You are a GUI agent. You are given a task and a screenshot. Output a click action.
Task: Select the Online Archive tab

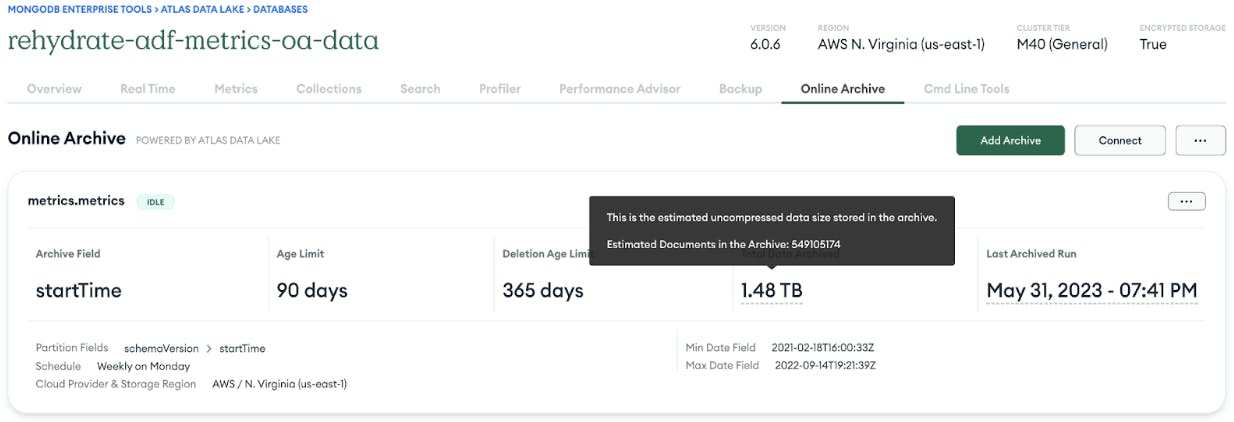[842, 89]
